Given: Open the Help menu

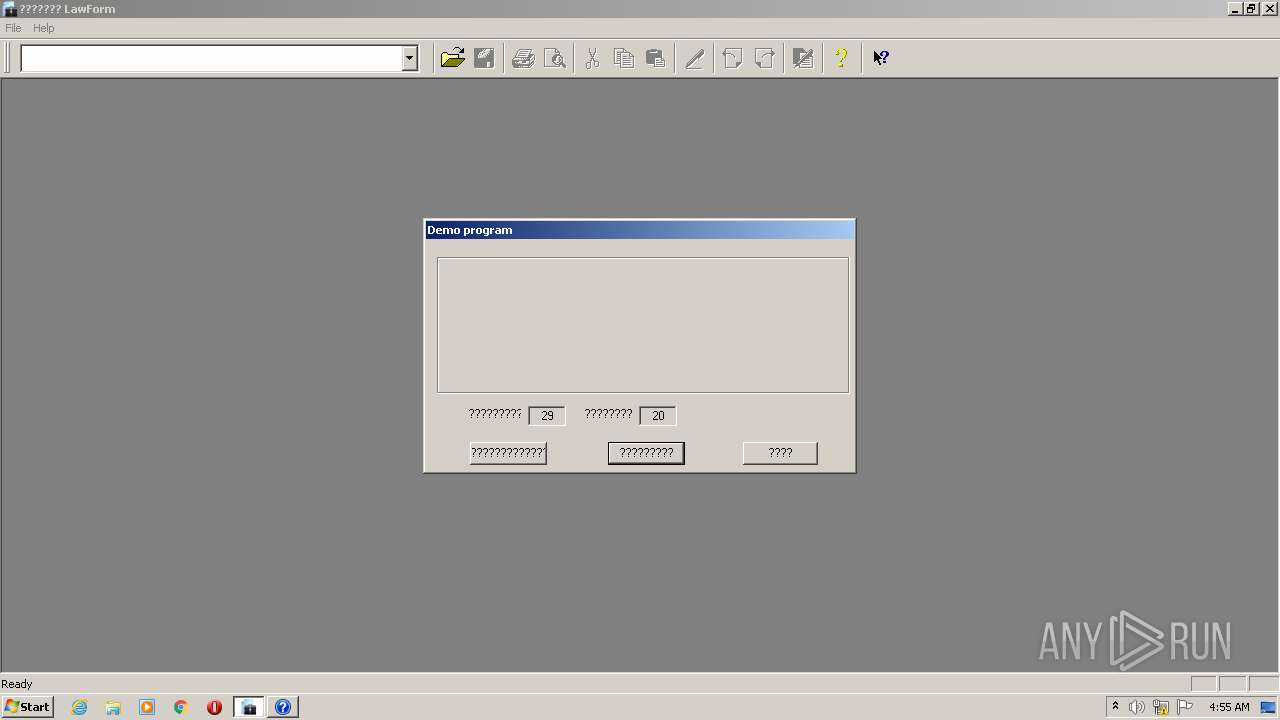Looking at the screenshot, I should coord(43,28).
